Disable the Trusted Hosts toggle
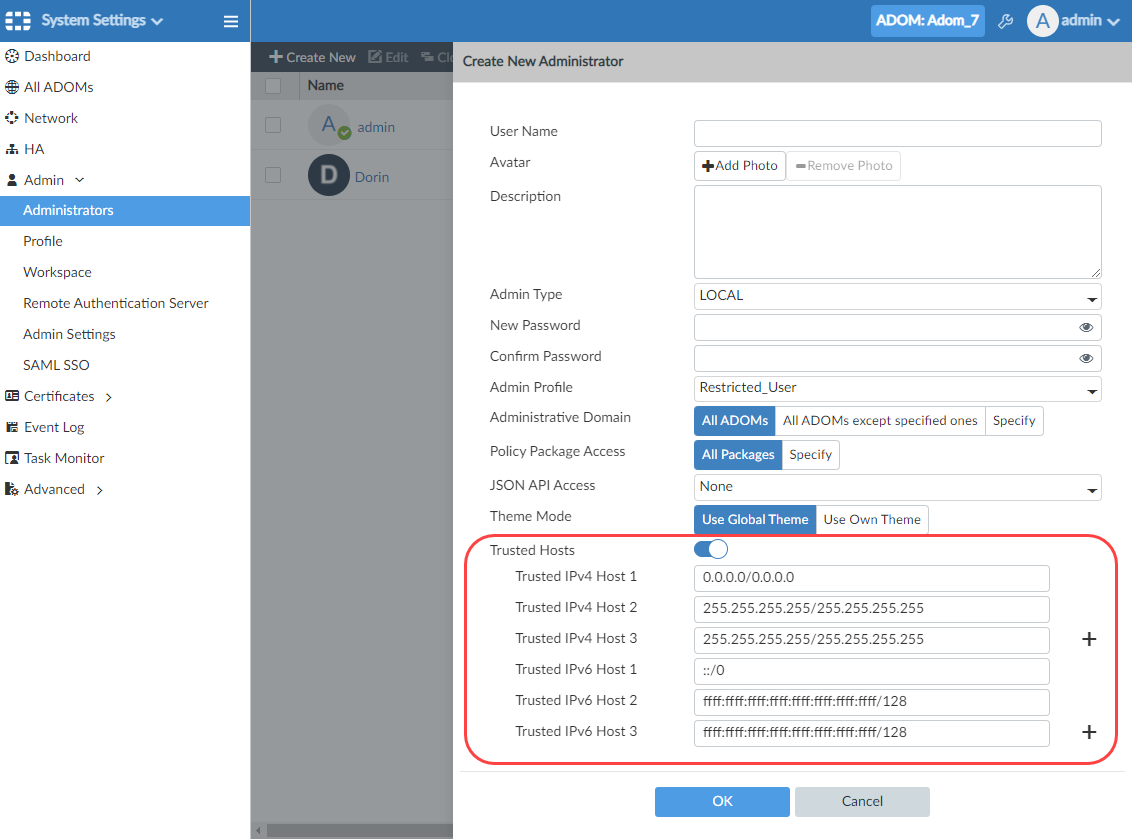This screenshot has width=1132, height=839. [x=711, y=549]
